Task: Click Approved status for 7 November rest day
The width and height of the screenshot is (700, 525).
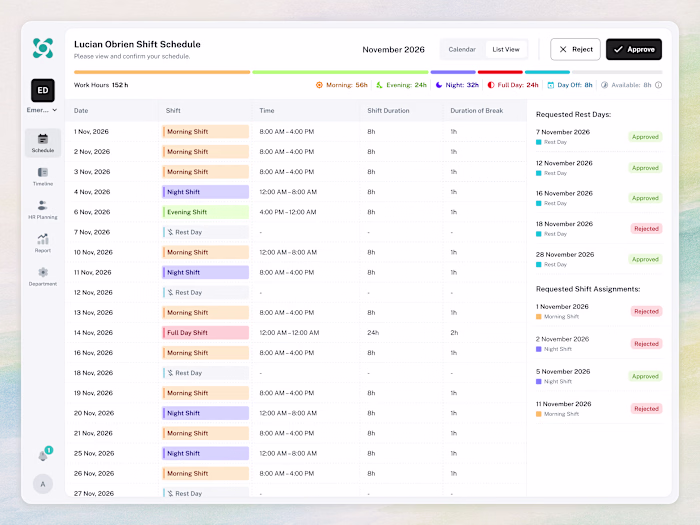Action: tap(645, 137)
